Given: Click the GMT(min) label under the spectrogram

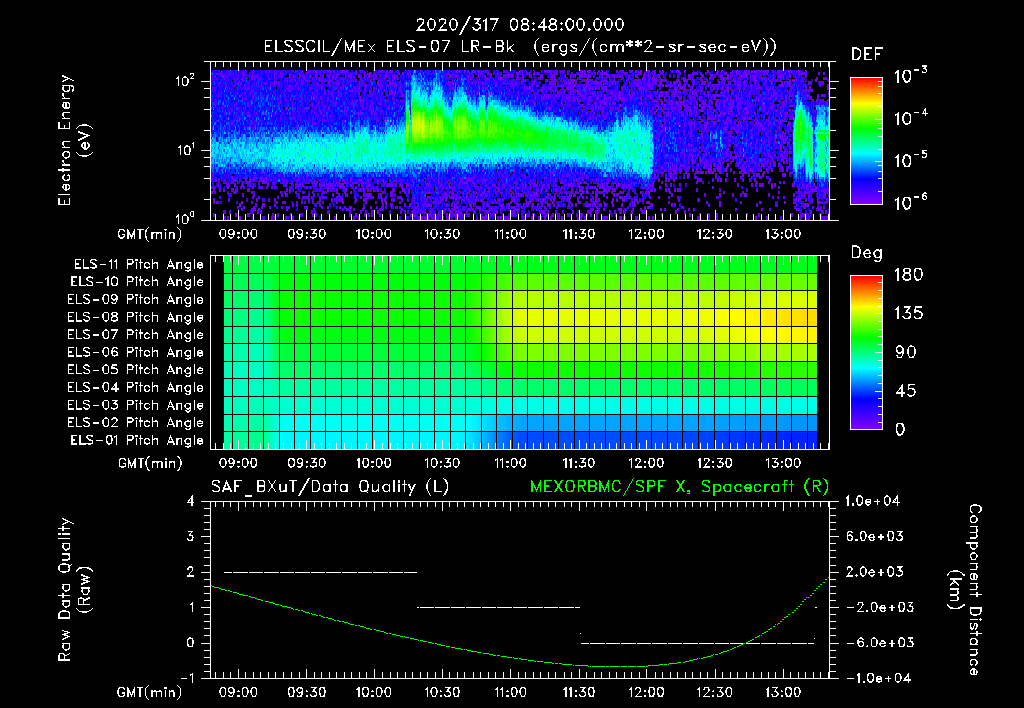Looking at the screenshot, I should click(x=150, y=235).
